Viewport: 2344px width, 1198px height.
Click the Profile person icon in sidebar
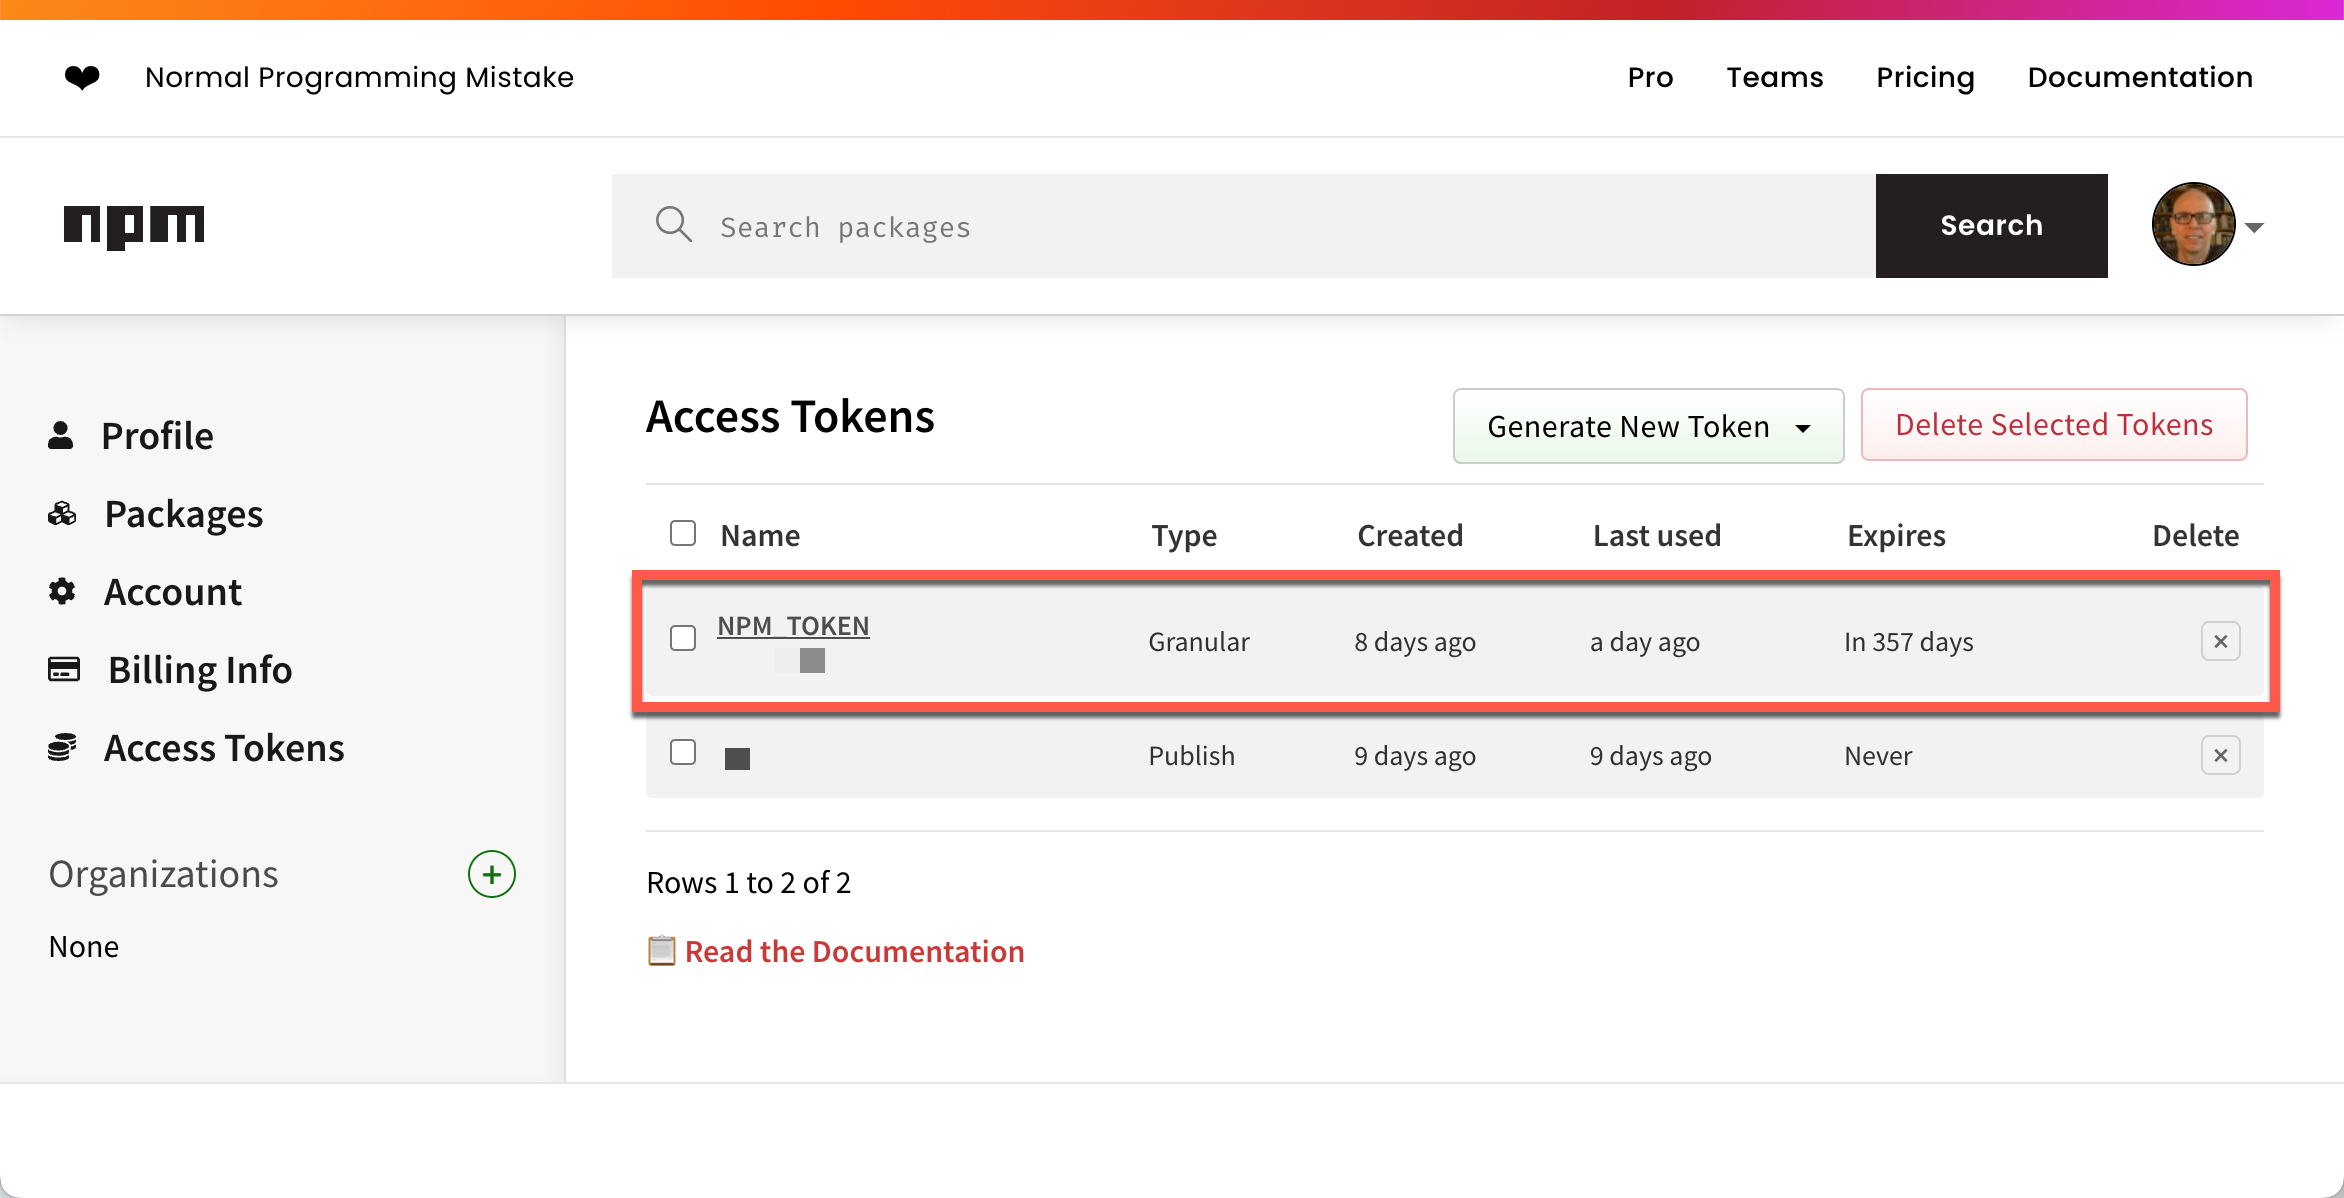(61, 435)
